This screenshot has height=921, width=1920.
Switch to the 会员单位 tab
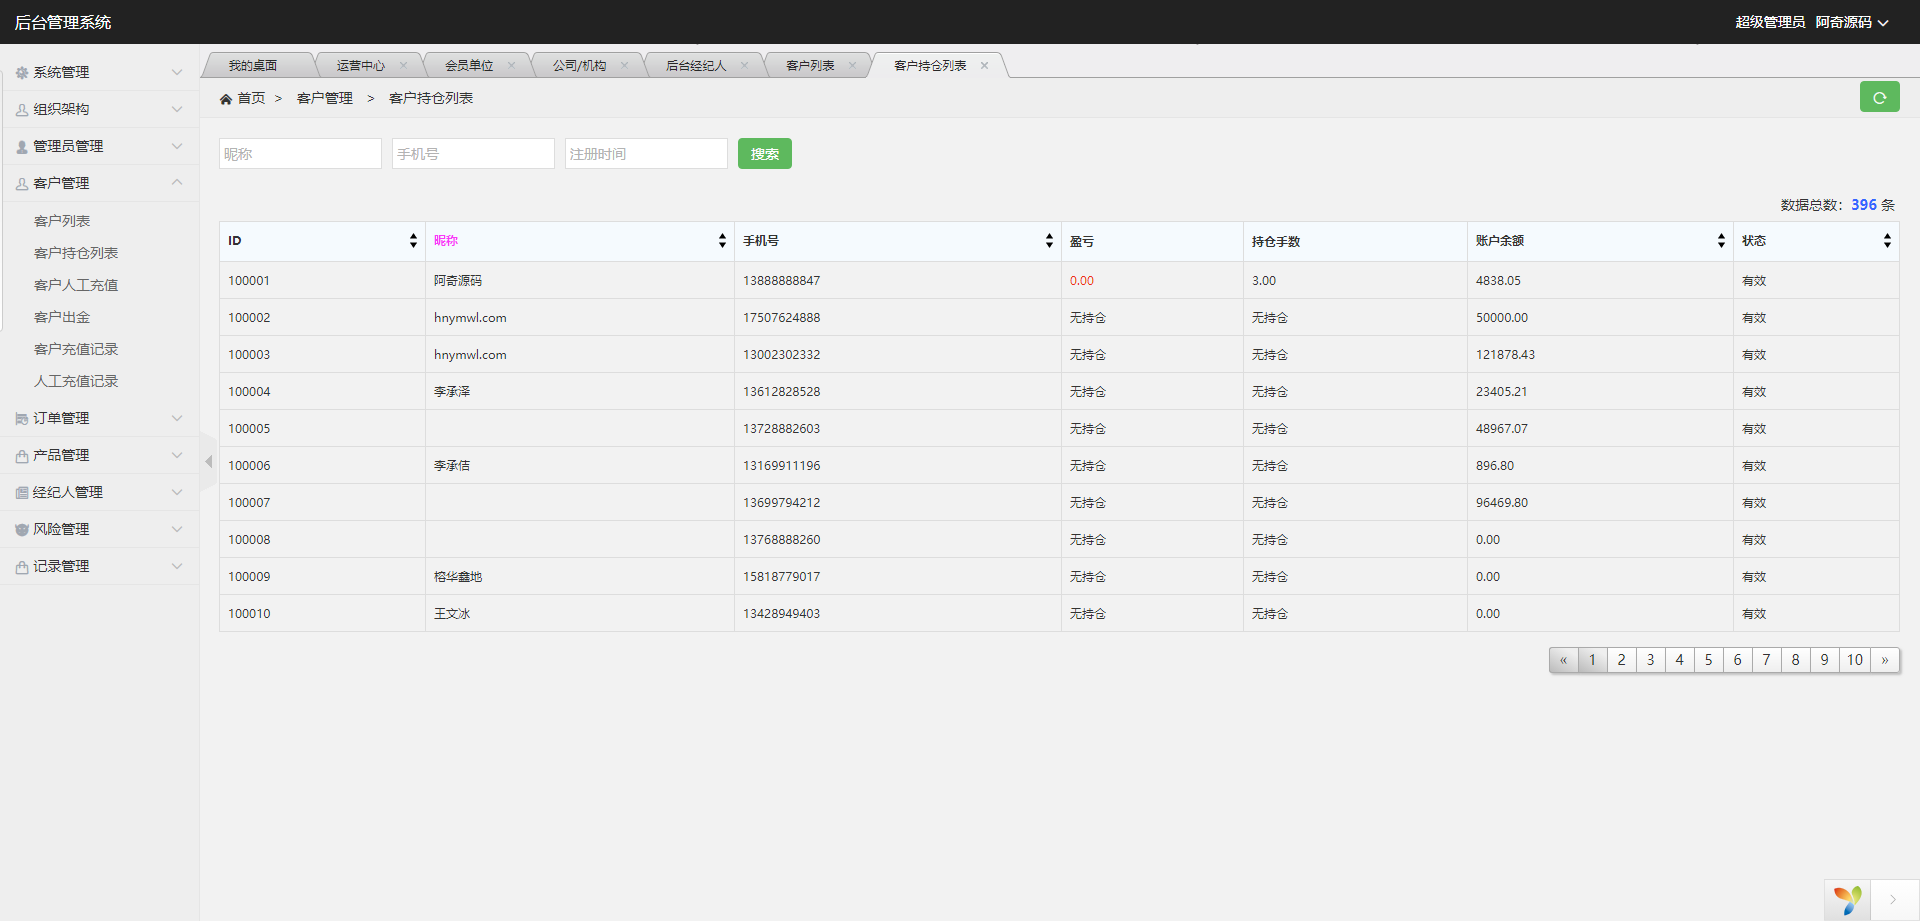pos(469,66)
